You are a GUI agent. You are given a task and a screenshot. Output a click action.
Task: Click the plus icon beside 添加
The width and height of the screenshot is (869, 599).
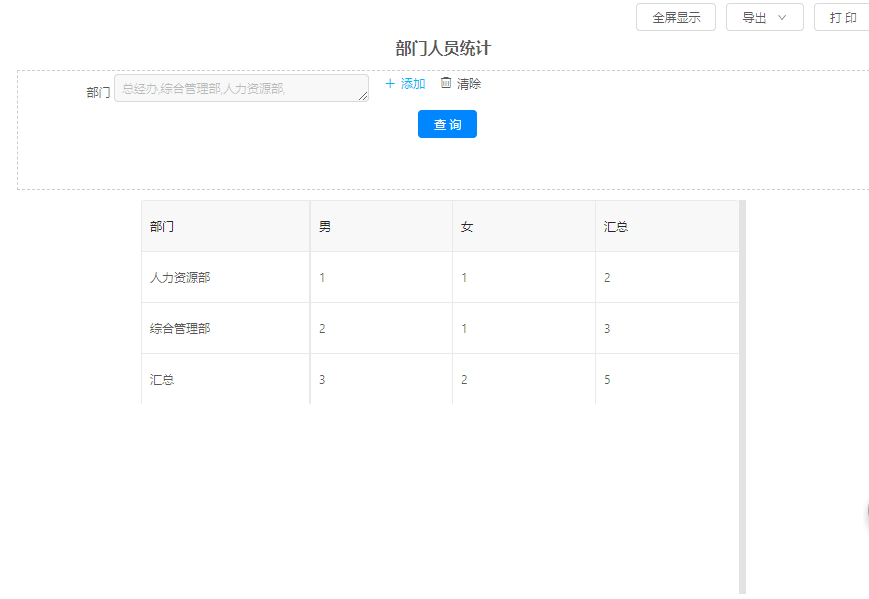pyautogui.click(x=390, y=84)
